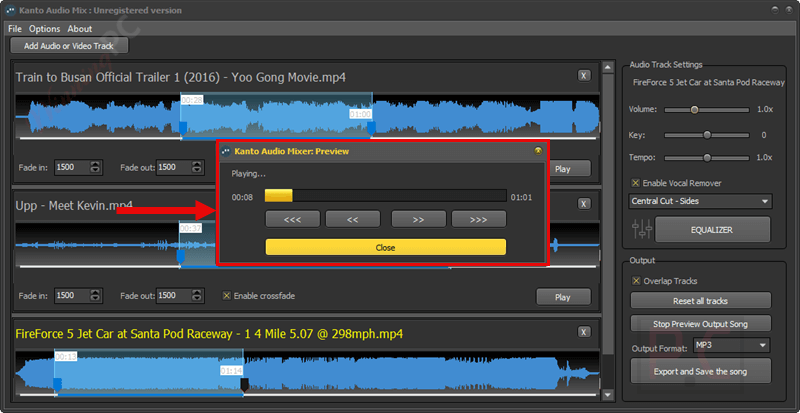The height and width of the screenshot is (413, 800).
Task: Click start marker of Train to Busan selection
Action: (182, 128)
